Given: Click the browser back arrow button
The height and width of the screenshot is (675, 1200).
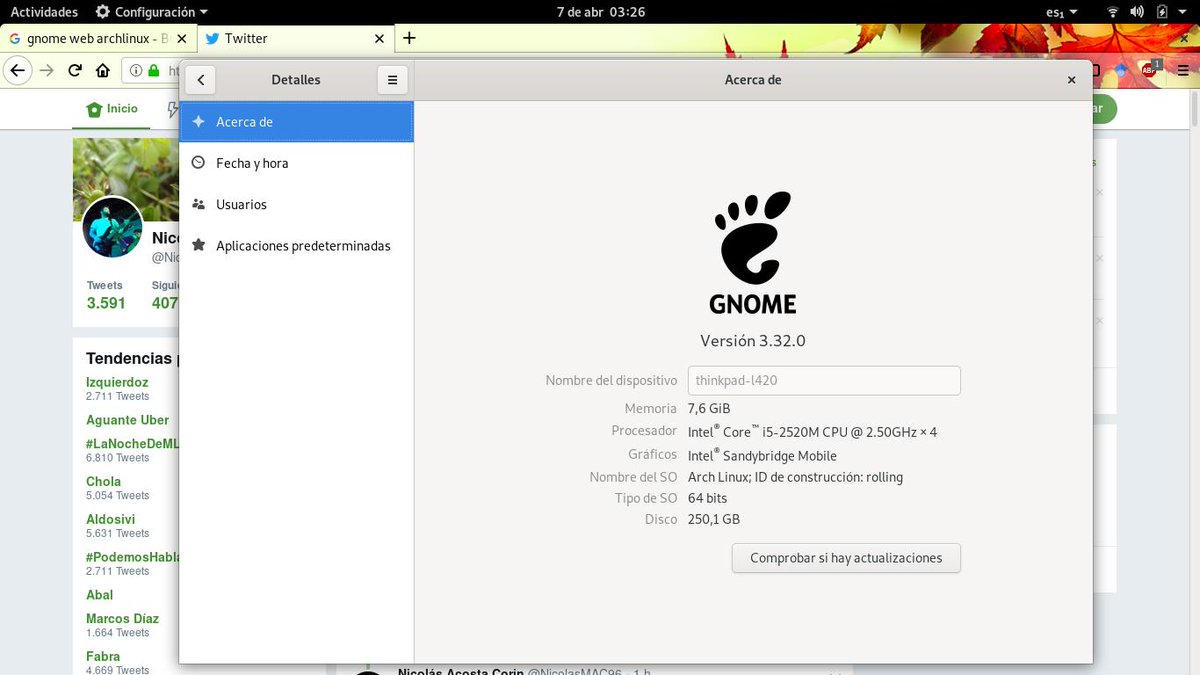Looking at the screenshot, I should (x=17, y=71).
